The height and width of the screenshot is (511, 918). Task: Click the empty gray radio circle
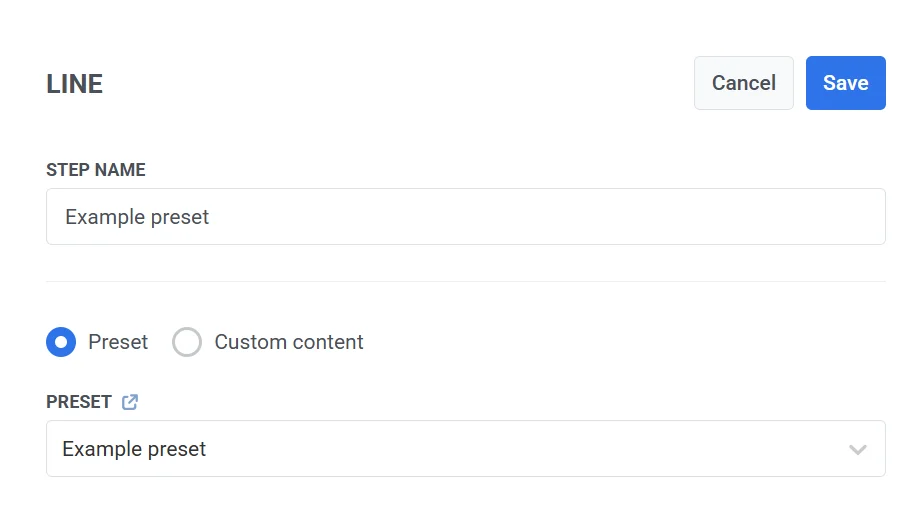pos(187,342)
